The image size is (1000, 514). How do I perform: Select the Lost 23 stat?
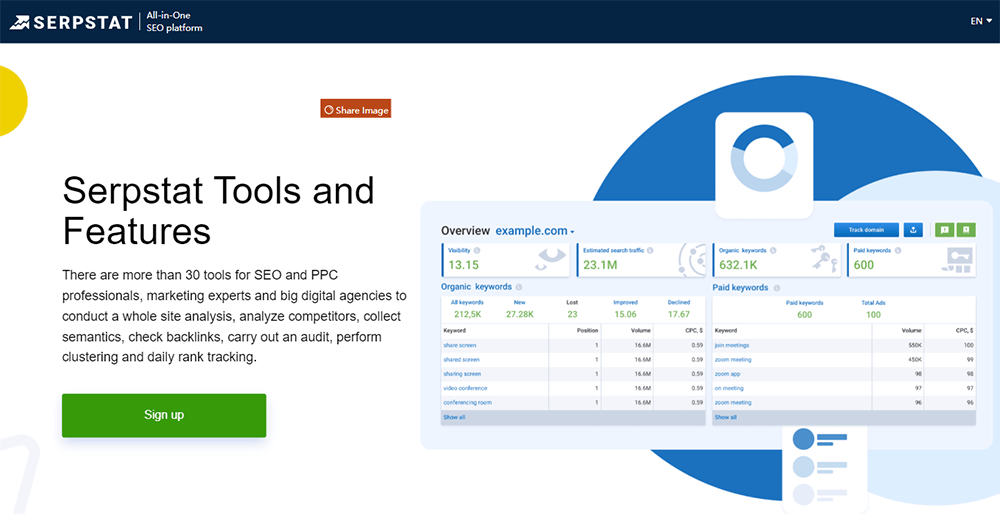pyautogui.click(x=572, y=309)
